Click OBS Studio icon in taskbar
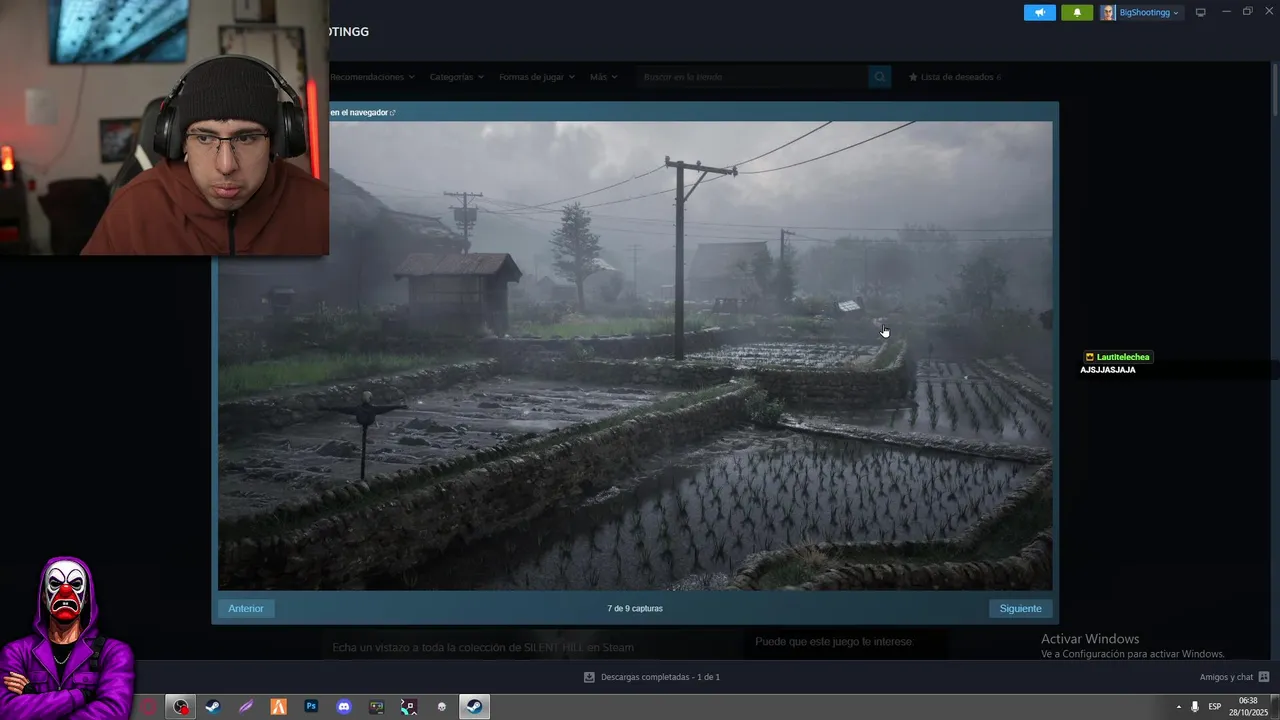Image resolution: width=1280 pixels, height=720 pixels. click(x=180, y=707)
